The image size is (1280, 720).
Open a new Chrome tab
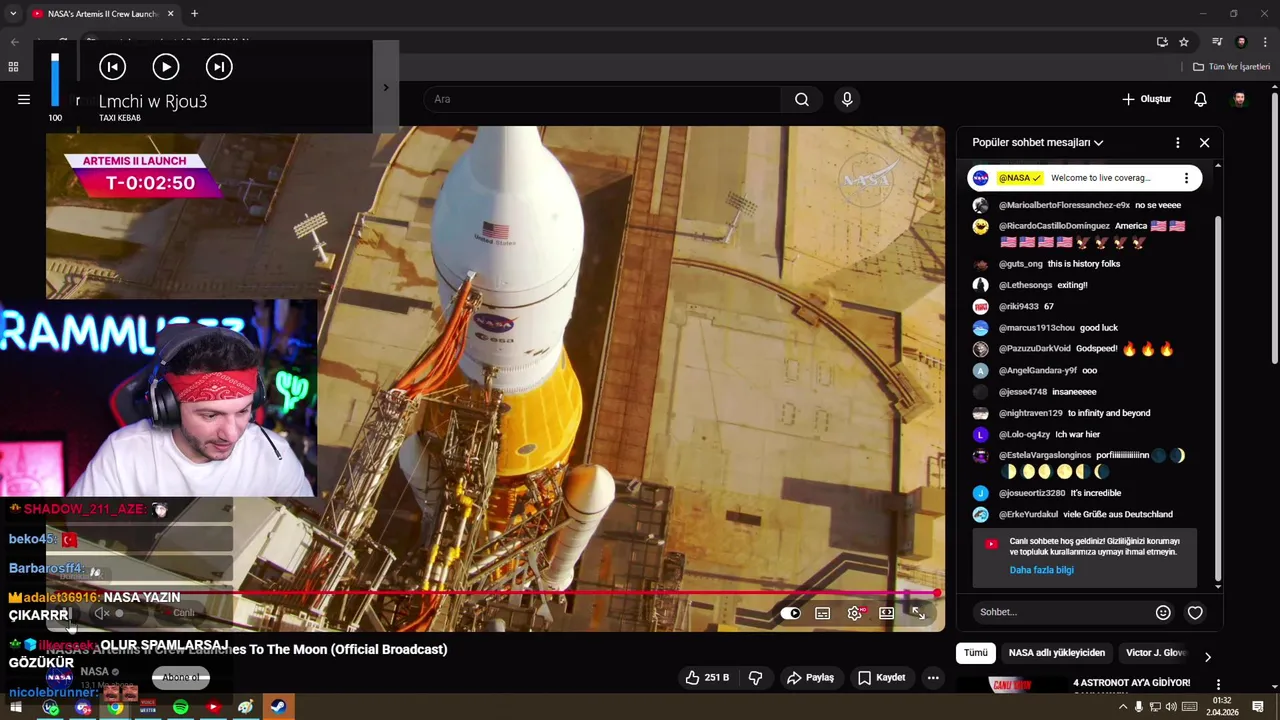[194, 14]
